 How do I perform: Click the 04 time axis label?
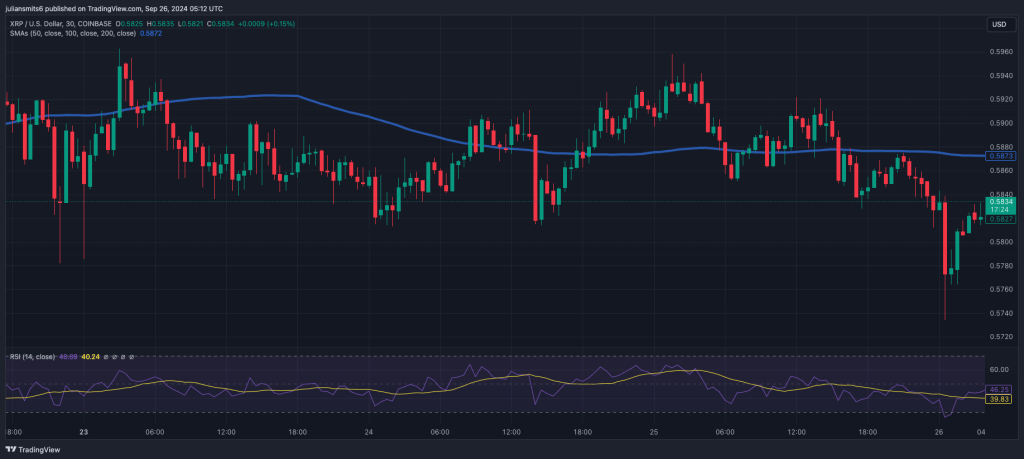[981, 432]
